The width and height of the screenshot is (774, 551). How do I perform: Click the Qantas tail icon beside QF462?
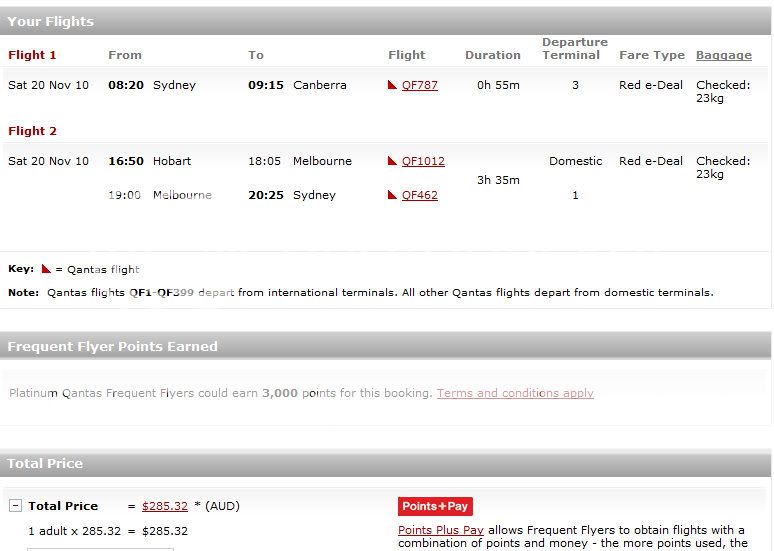(x=393, y=196)
